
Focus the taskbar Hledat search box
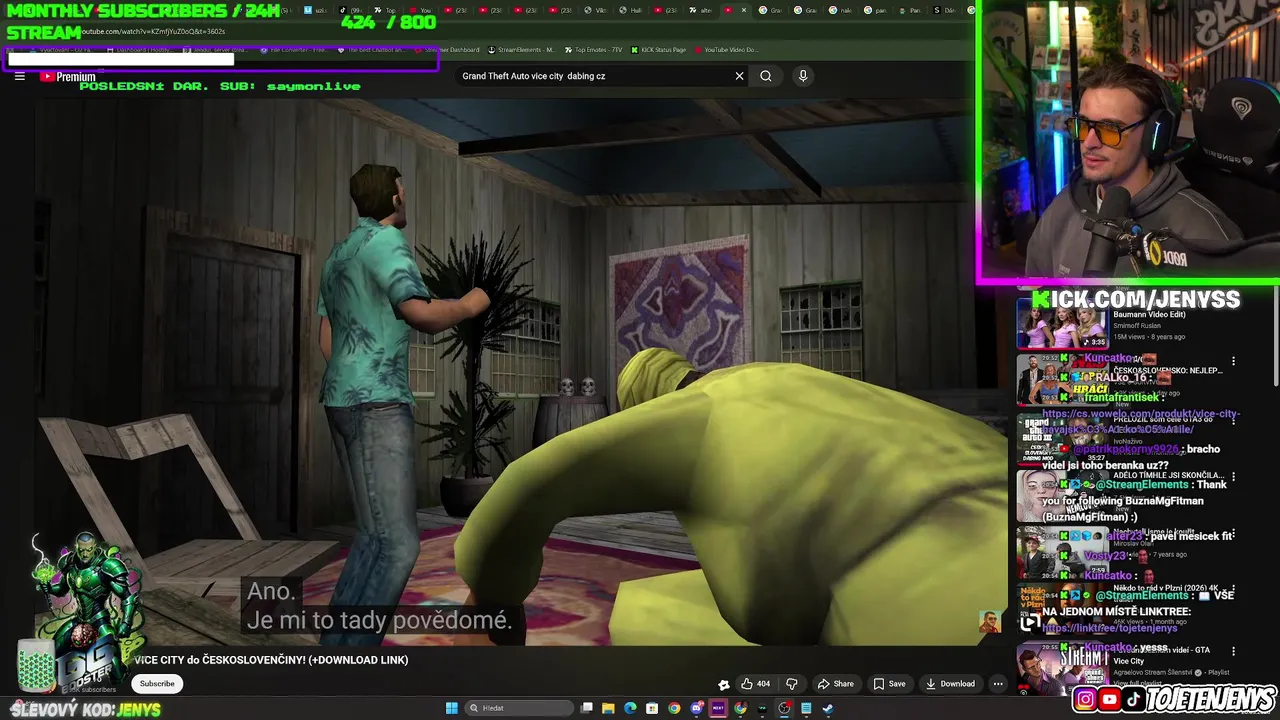(x=519, y=709)
